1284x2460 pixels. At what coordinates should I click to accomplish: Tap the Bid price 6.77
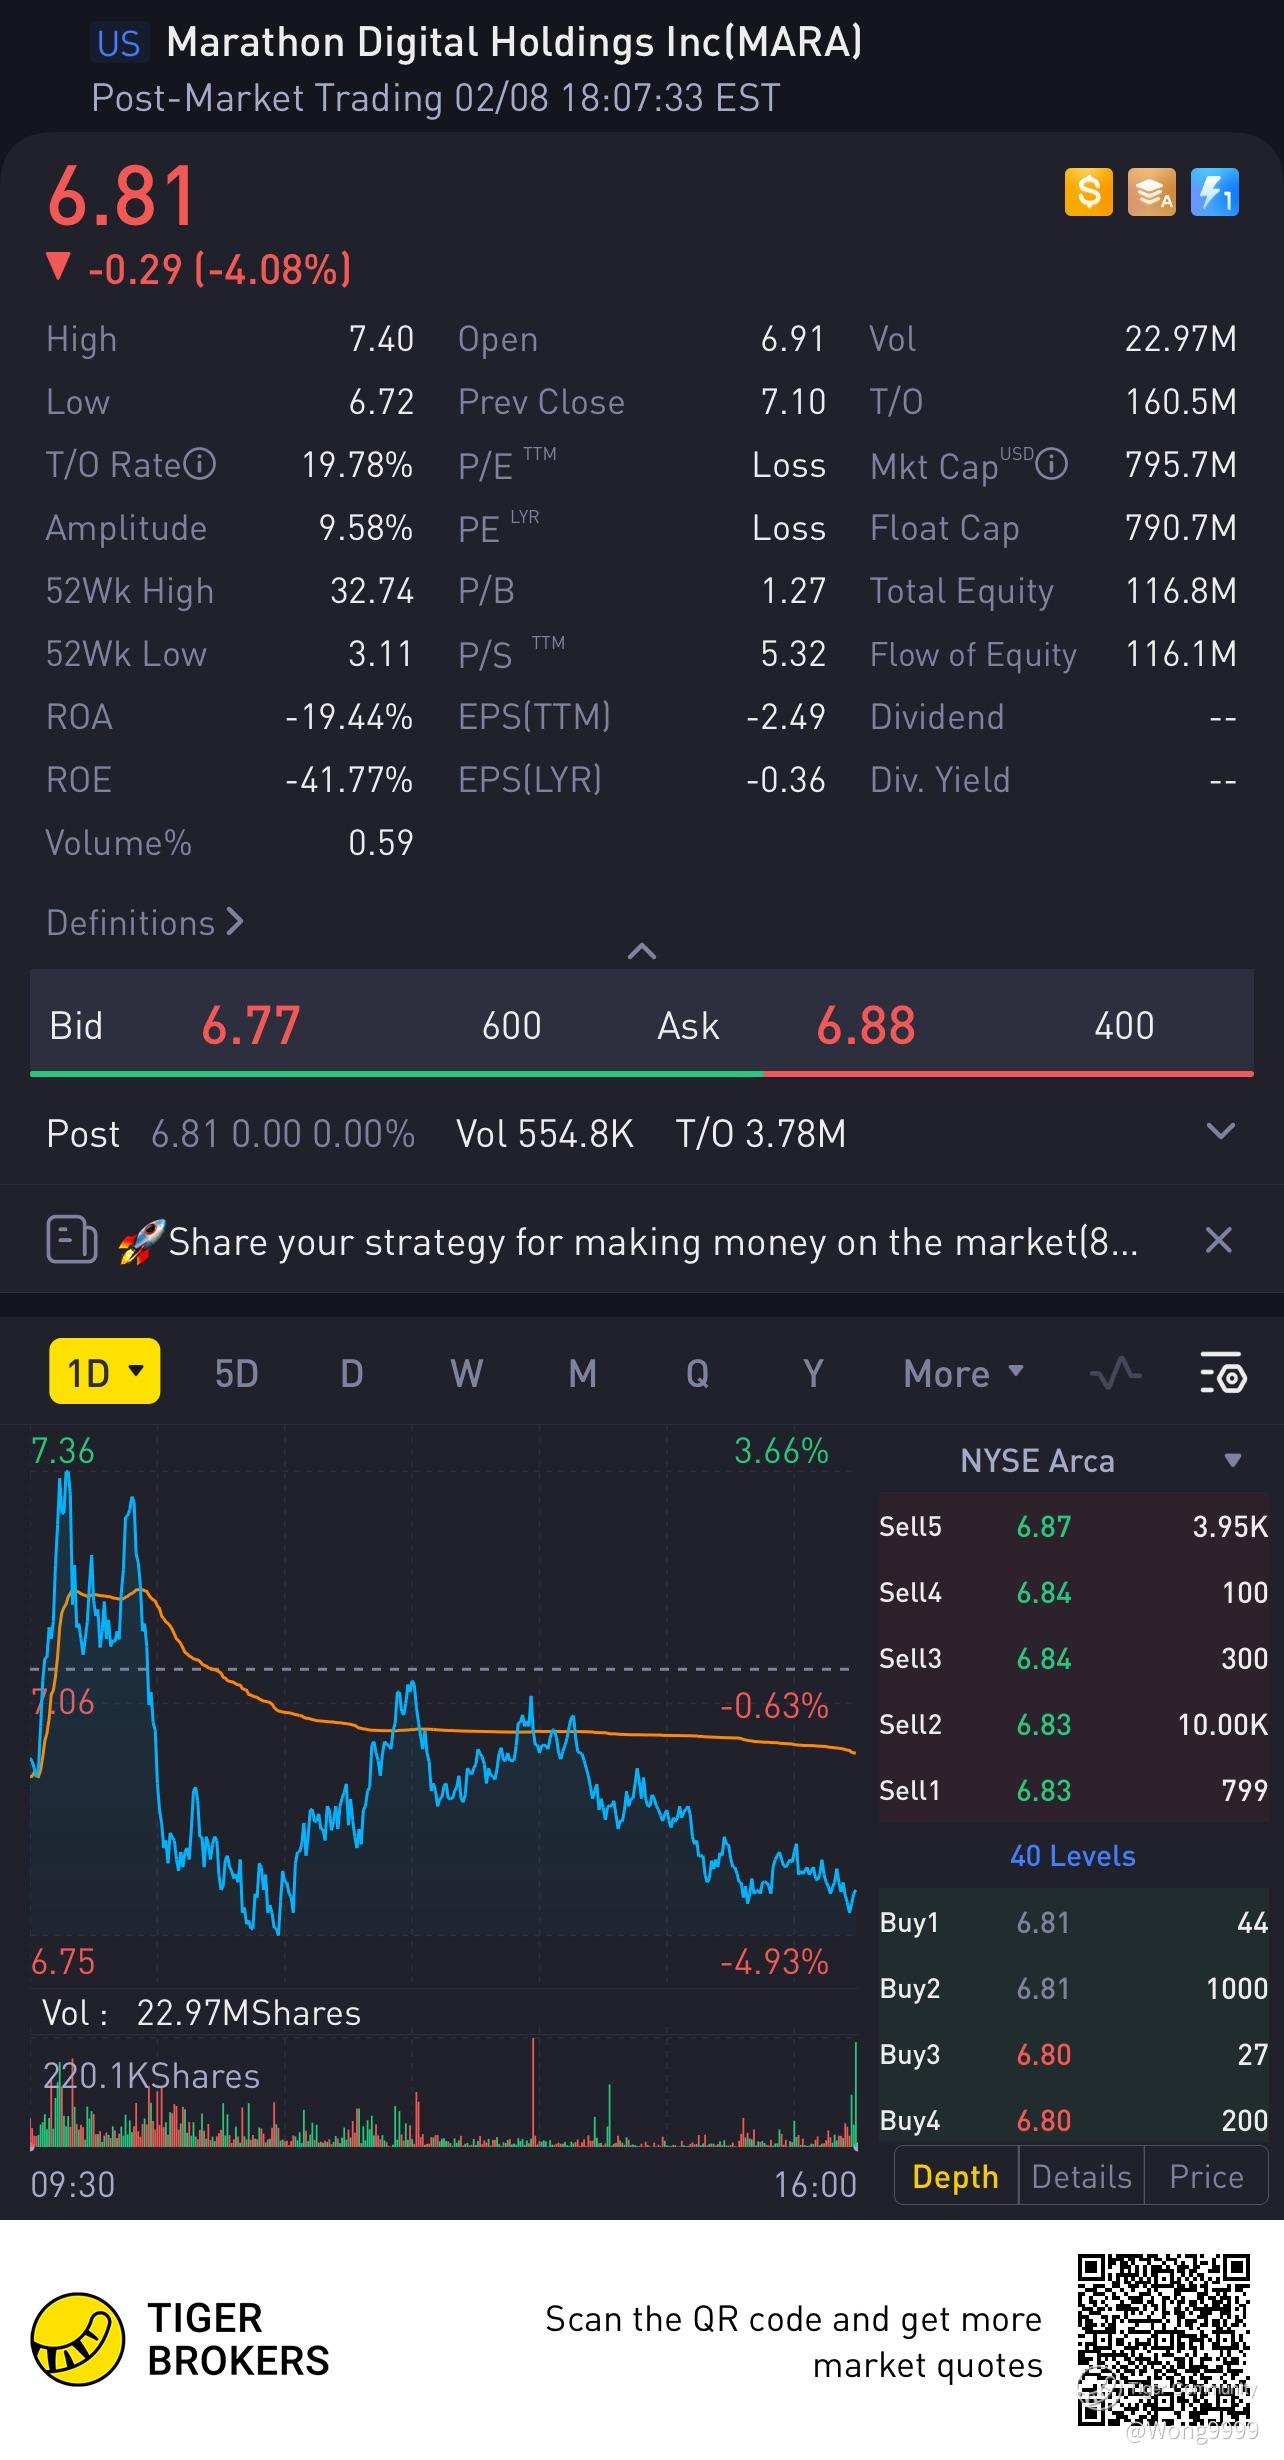pyautogui.click(x=251, y=1025)
